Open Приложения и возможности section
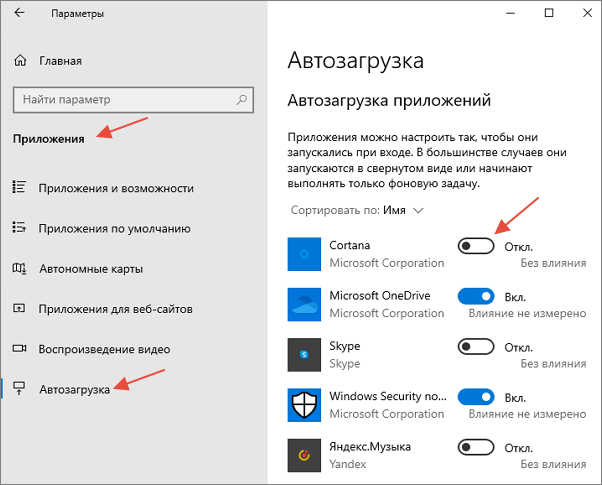The image size is (602, 485). [116, 189]
